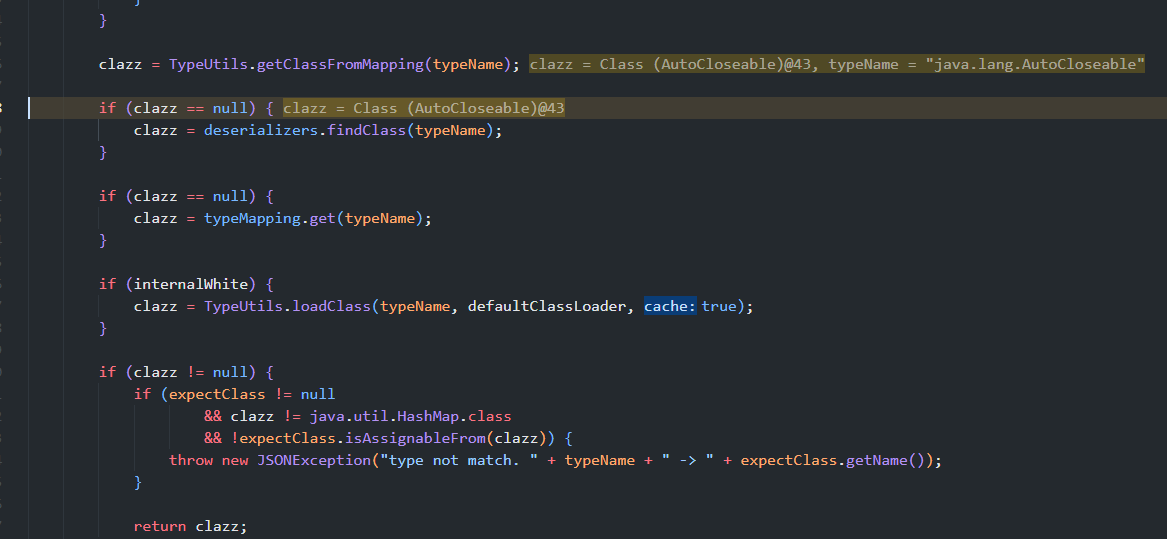
Task: Click the cache: parameter hint
Action: pos(669,306)
